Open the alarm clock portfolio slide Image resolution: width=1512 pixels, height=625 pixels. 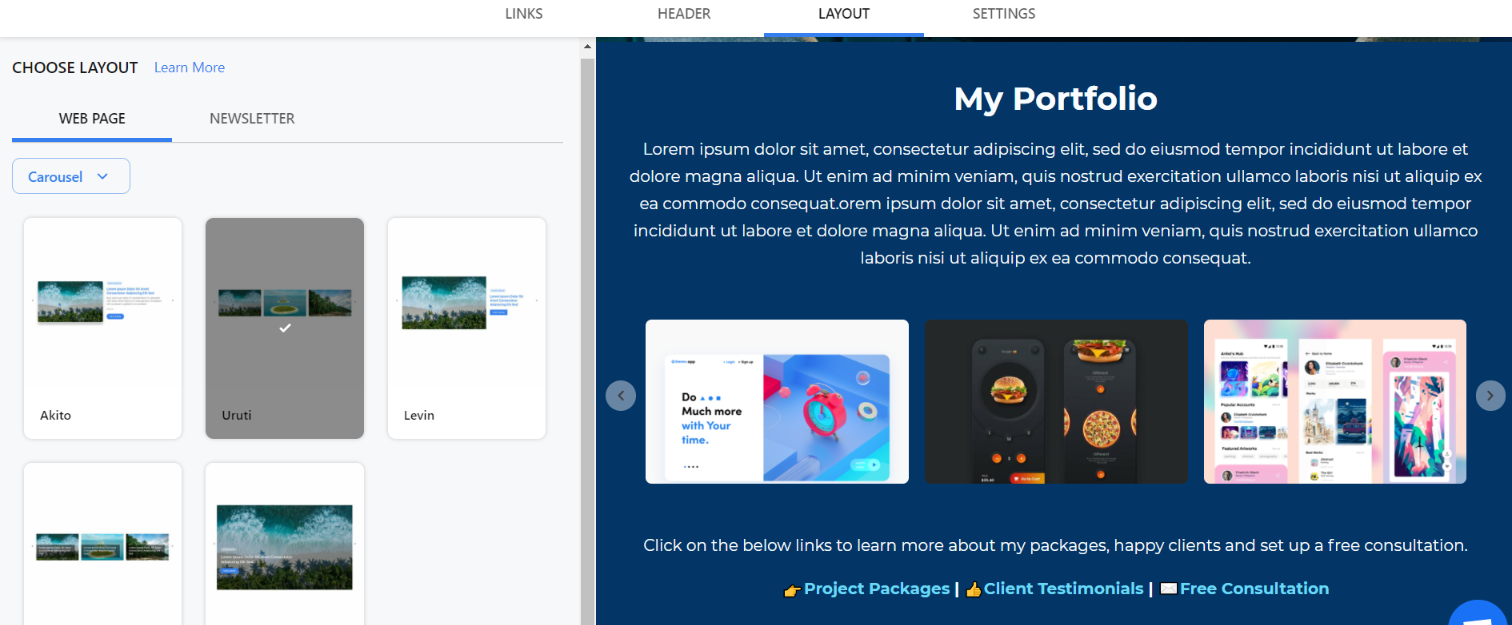[777, 401]
